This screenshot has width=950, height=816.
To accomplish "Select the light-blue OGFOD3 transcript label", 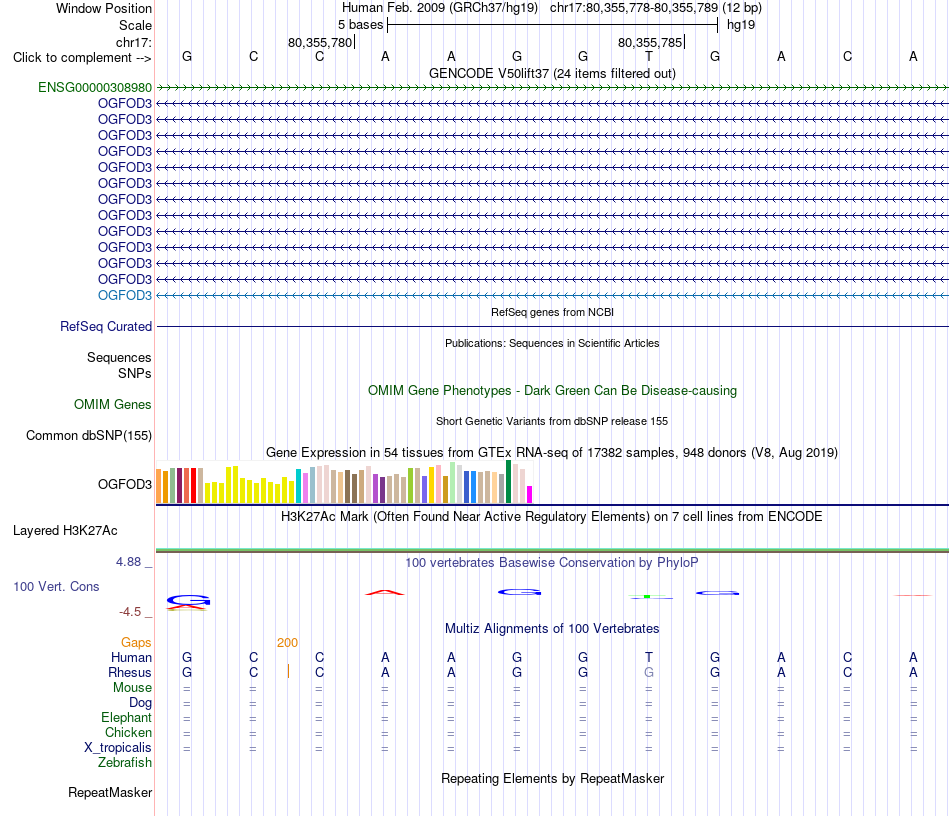I will coord(125,295).
